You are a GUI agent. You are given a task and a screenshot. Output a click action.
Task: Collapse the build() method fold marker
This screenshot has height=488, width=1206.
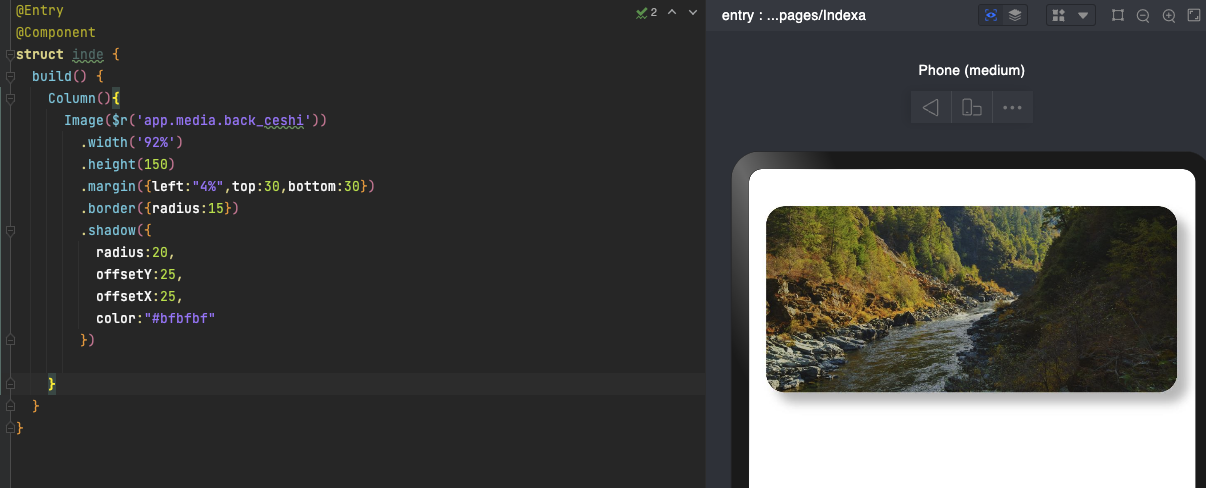[9, 77]
